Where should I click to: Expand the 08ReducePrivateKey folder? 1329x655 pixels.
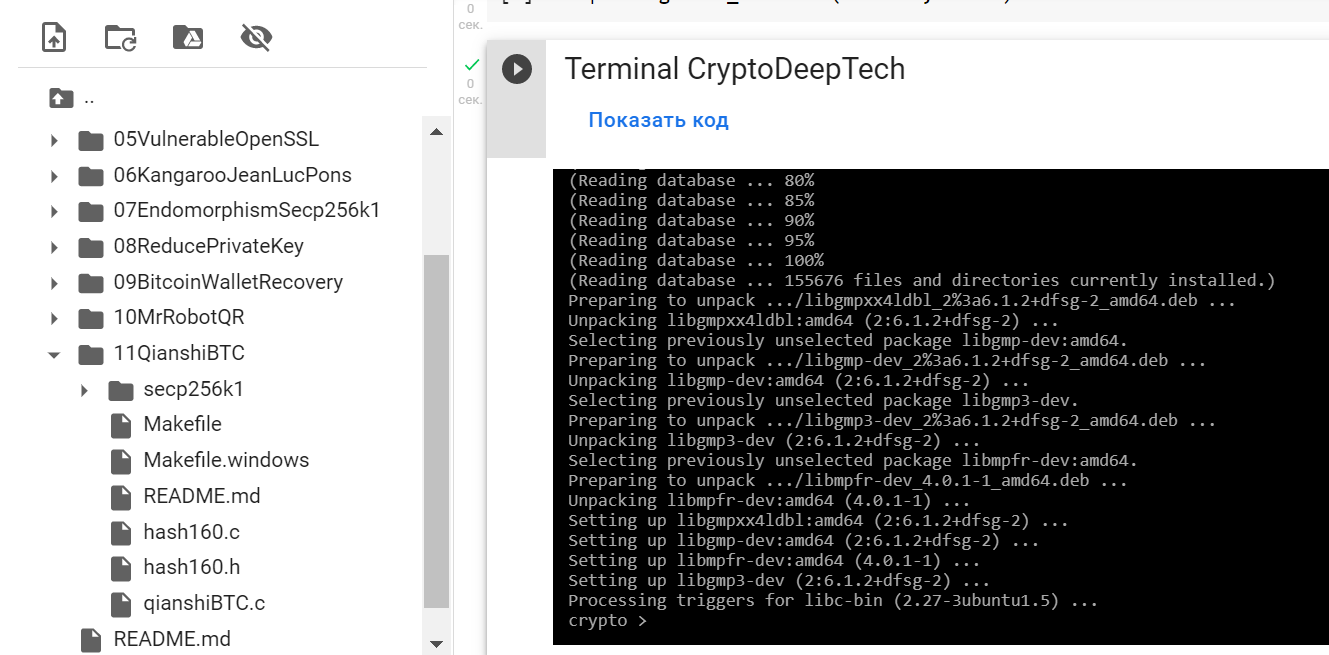point(54,247)
